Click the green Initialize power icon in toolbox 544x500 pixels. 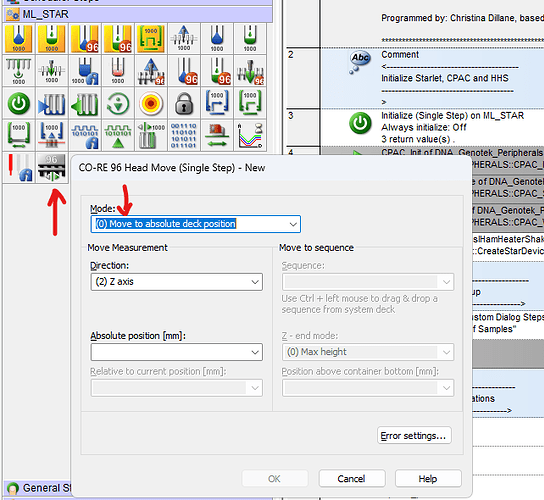point(19,103)
